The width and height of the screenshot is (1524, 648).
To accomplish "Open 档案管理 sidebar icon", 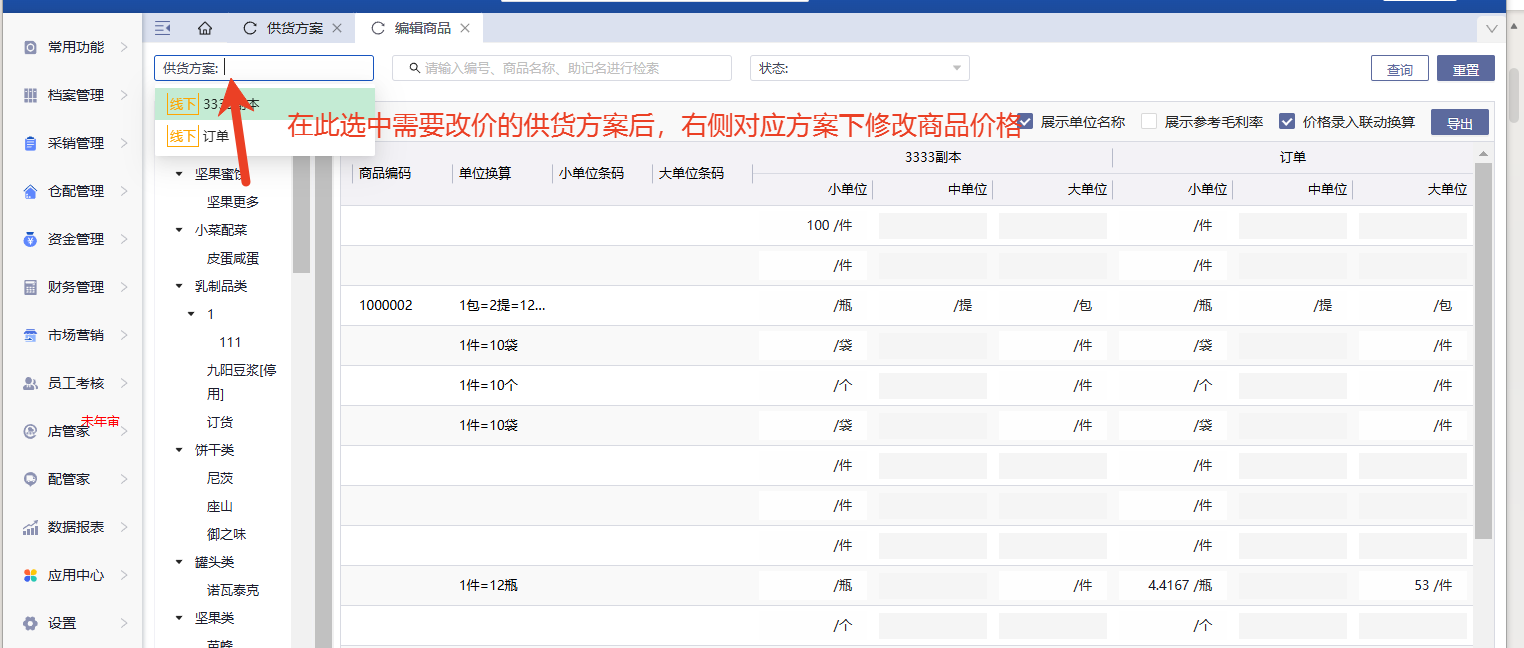I will [30, 95].
